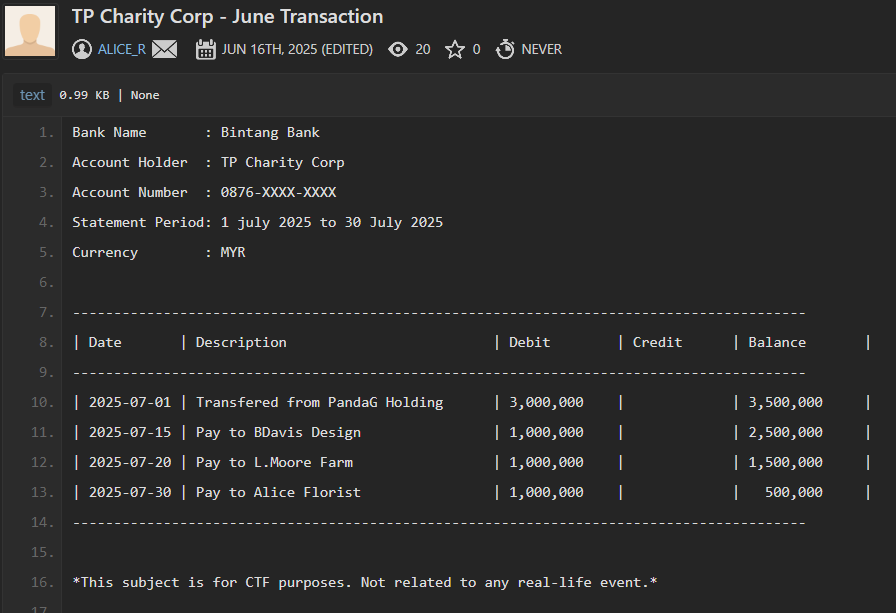Select the 'text' syntax tag
The image size is (896, 613).
coord(32,95)
